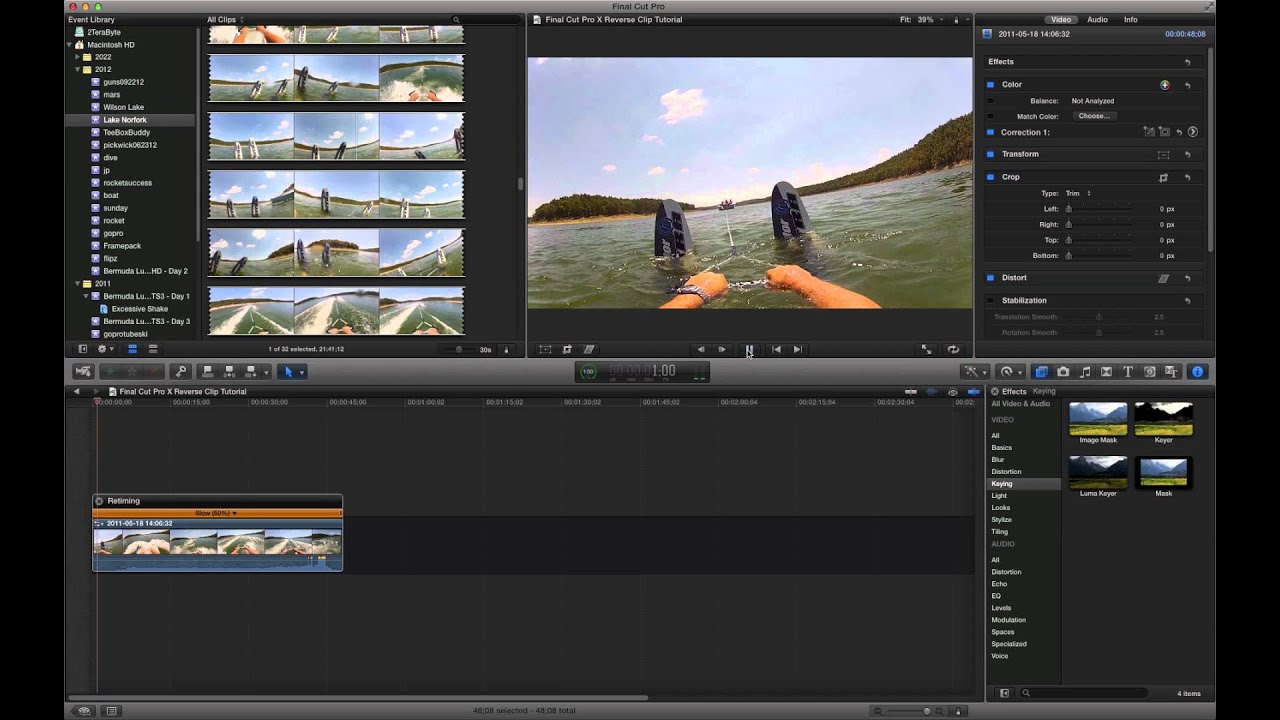Toggle Color effect enable checkbox
Viewport: 1280px width, 720px height.
990,85
